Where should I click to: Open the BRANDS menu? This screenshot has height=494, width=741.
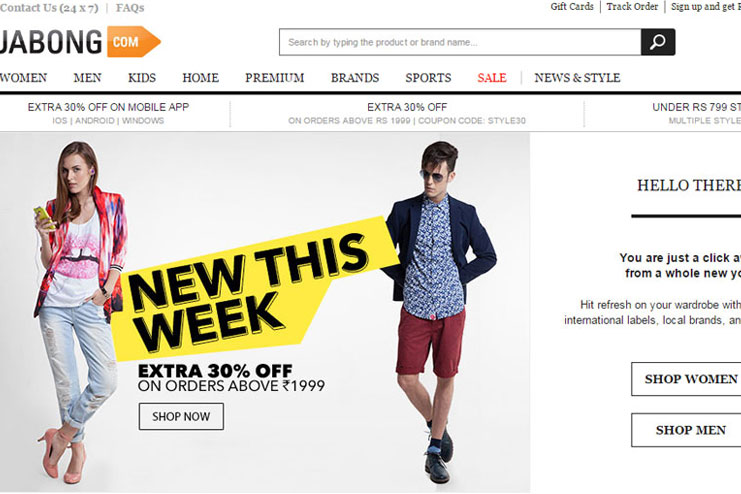tap(355, 78)
